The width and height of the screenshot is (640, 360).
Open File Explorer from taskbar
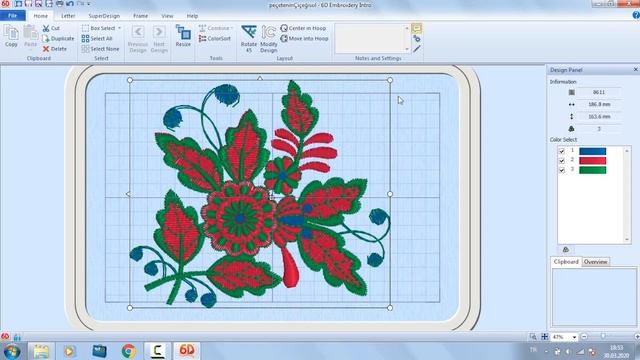(x=41, y=351)
